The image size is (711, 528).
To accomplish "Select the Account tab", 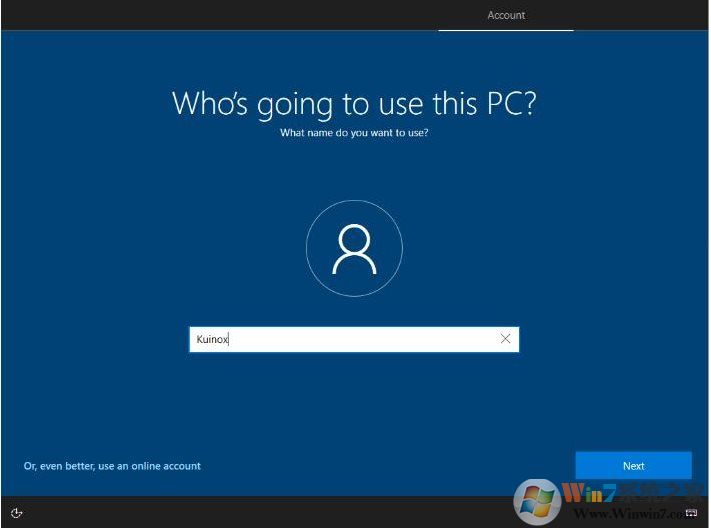I will point(506,15).
